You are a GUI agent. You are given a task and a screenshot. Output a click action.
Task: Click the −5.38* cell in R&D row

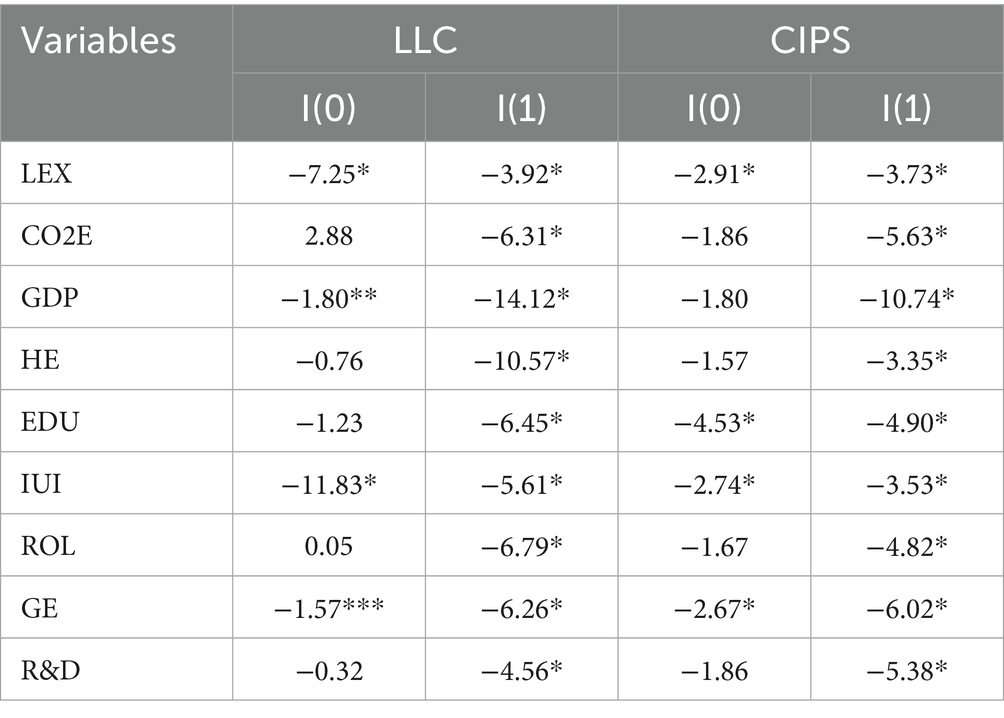907,671
